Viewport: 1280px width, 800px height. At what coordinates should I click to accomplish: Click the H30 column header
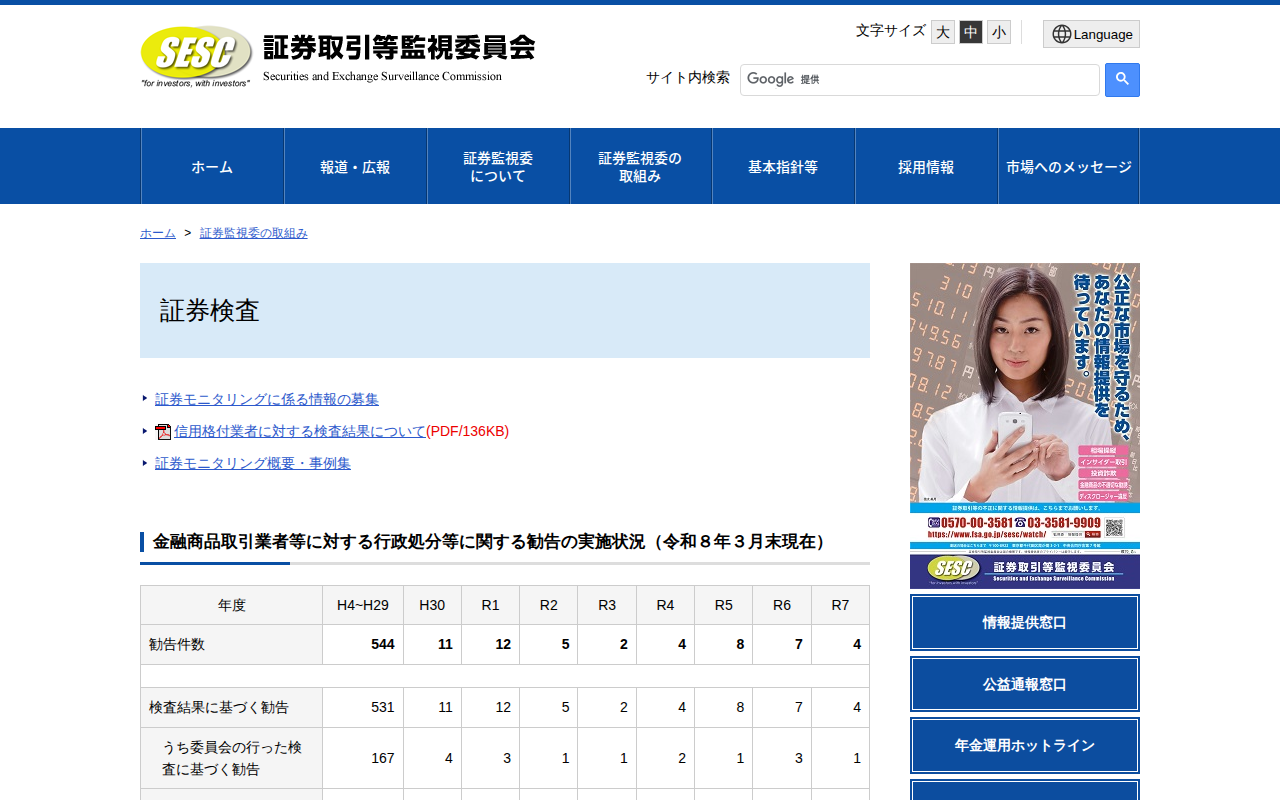(x=432, y=605)
